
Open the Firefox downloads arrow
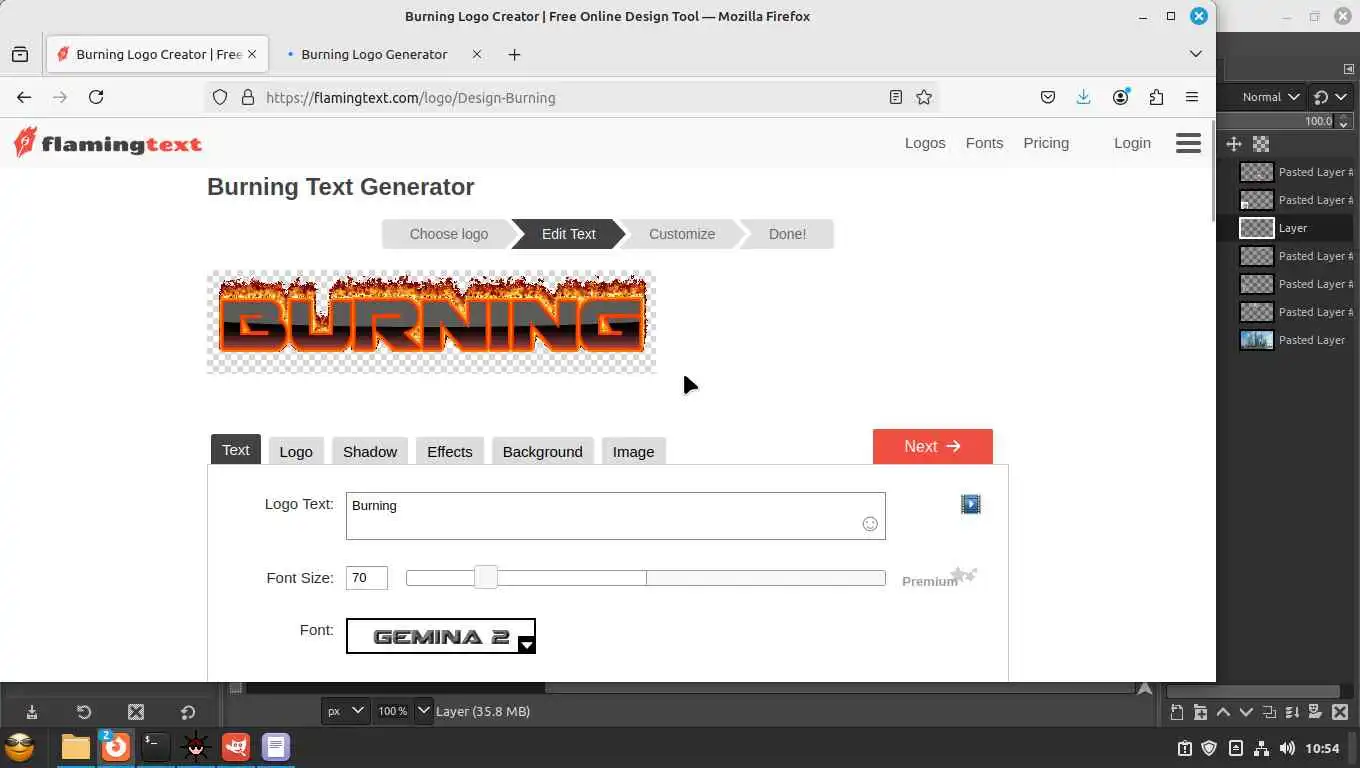(1083, 97)
